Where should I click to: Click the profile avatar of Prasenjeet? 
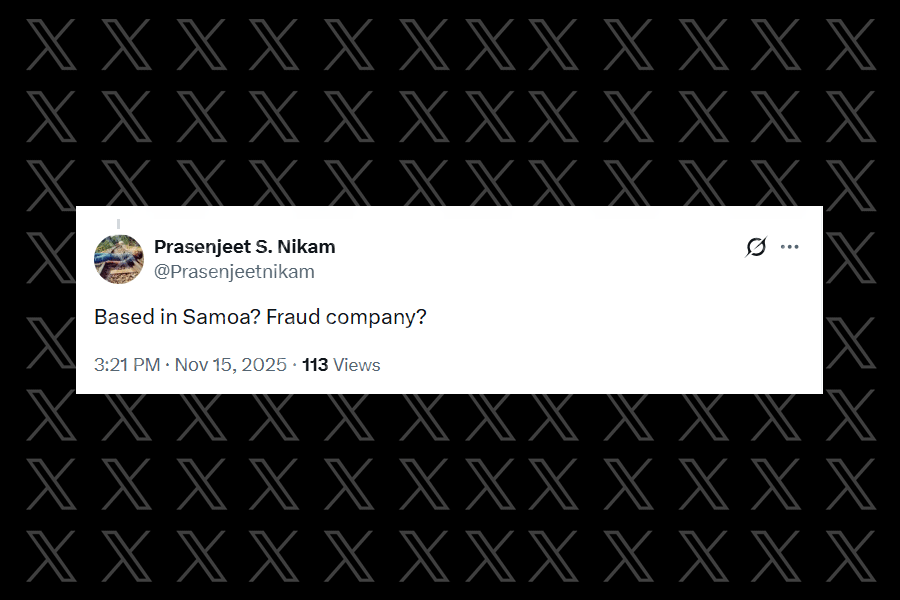click(119, 259)
